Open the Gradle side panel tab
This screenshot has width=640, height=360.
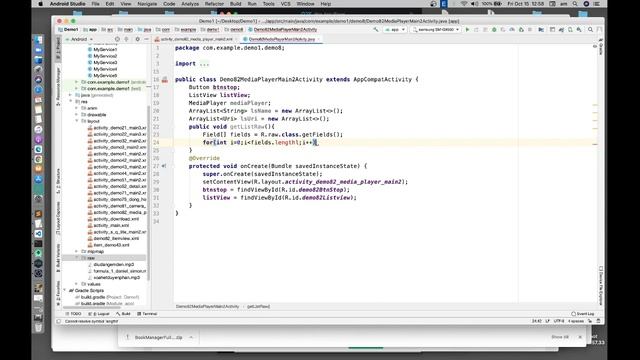[x=601, y=47]
